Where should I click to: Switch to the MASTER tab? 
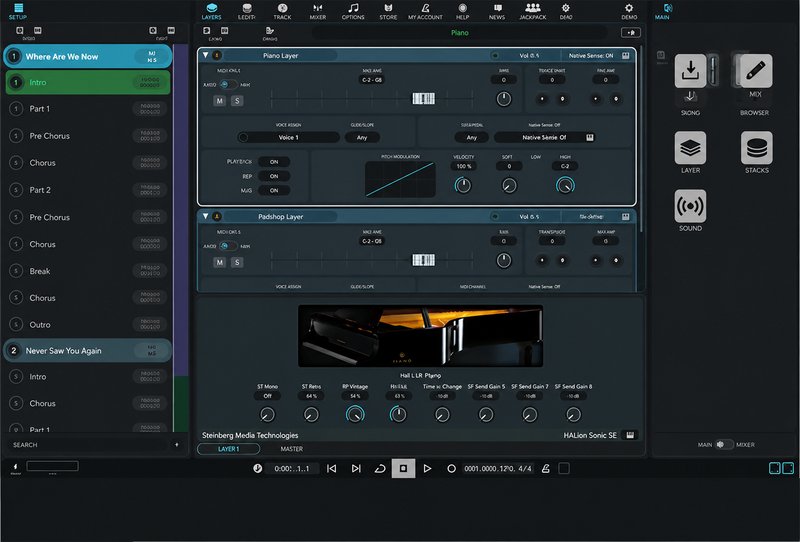pyautogui.click(x=291, y=449)
